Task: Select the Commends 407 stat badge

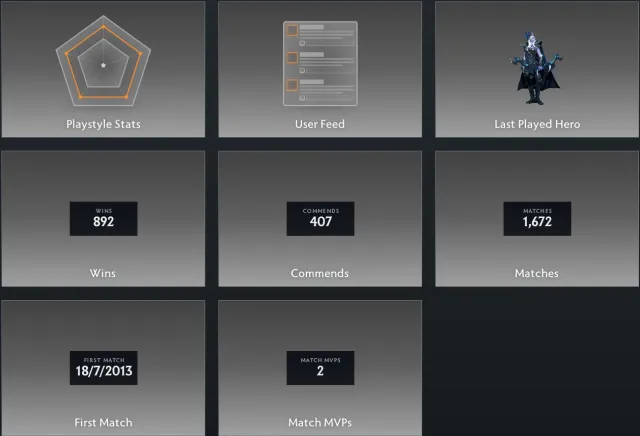Action: (320, 218)
